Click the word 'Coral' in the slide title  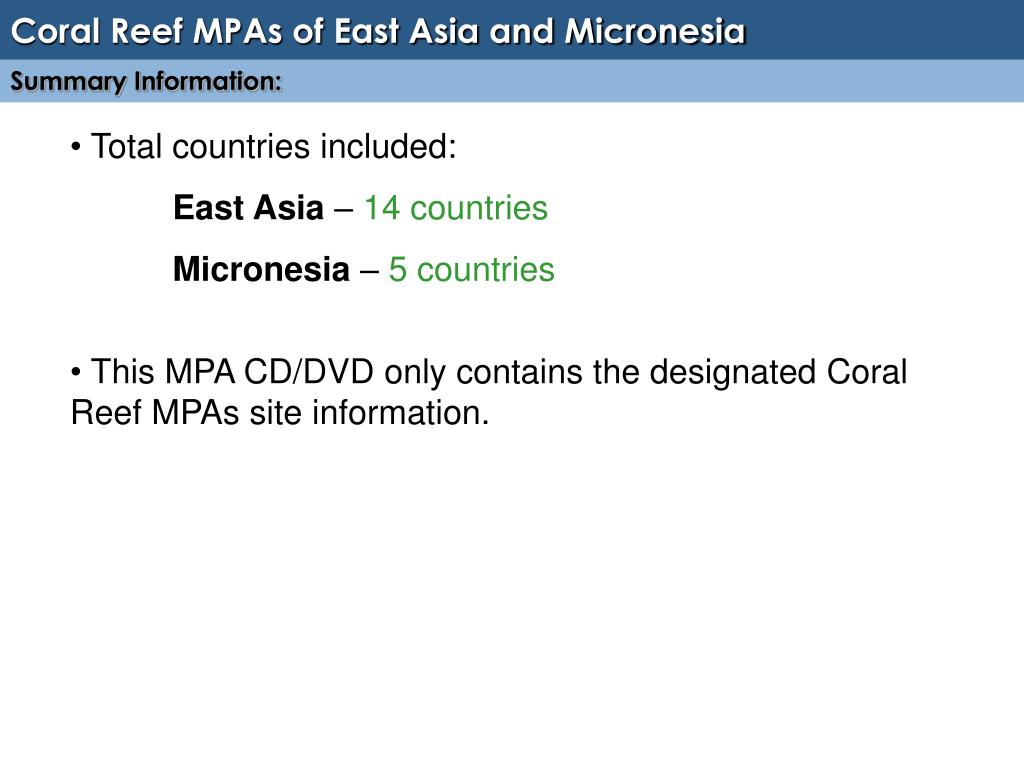coord(55,31)
